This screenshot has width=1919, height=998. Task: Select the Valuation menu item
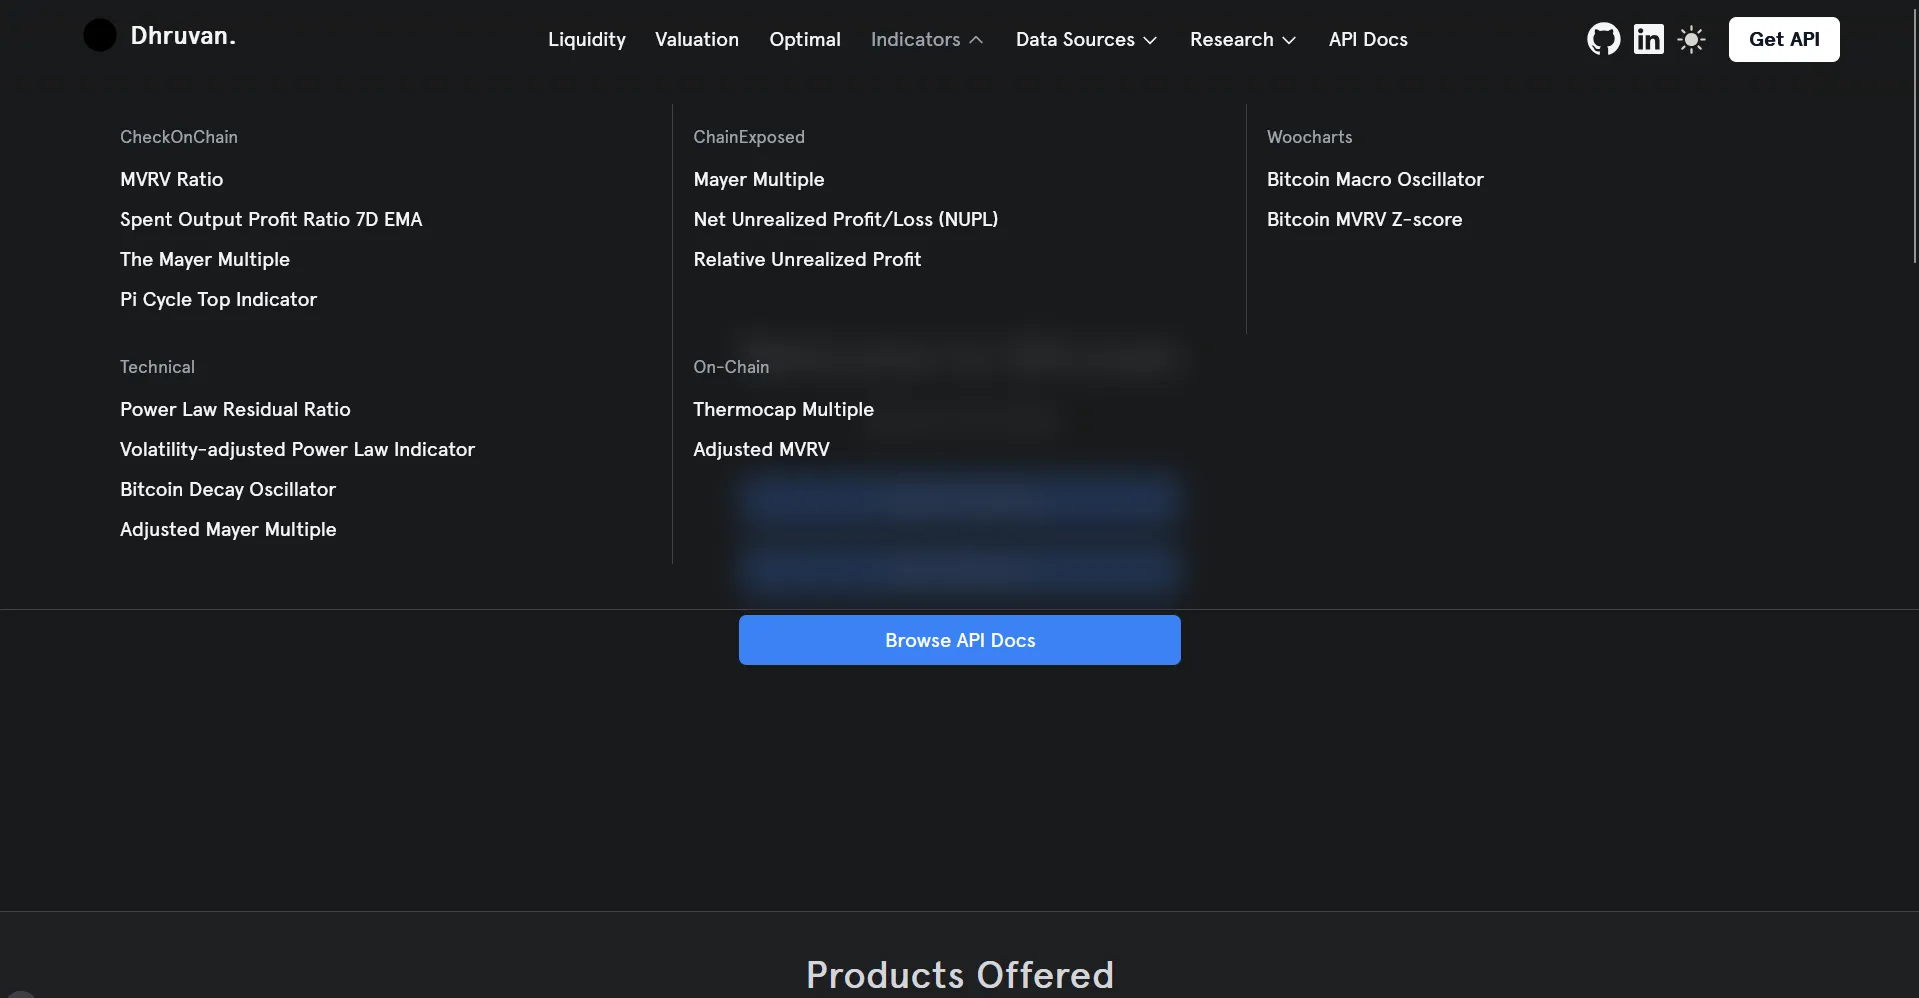(x=696, y=39)
